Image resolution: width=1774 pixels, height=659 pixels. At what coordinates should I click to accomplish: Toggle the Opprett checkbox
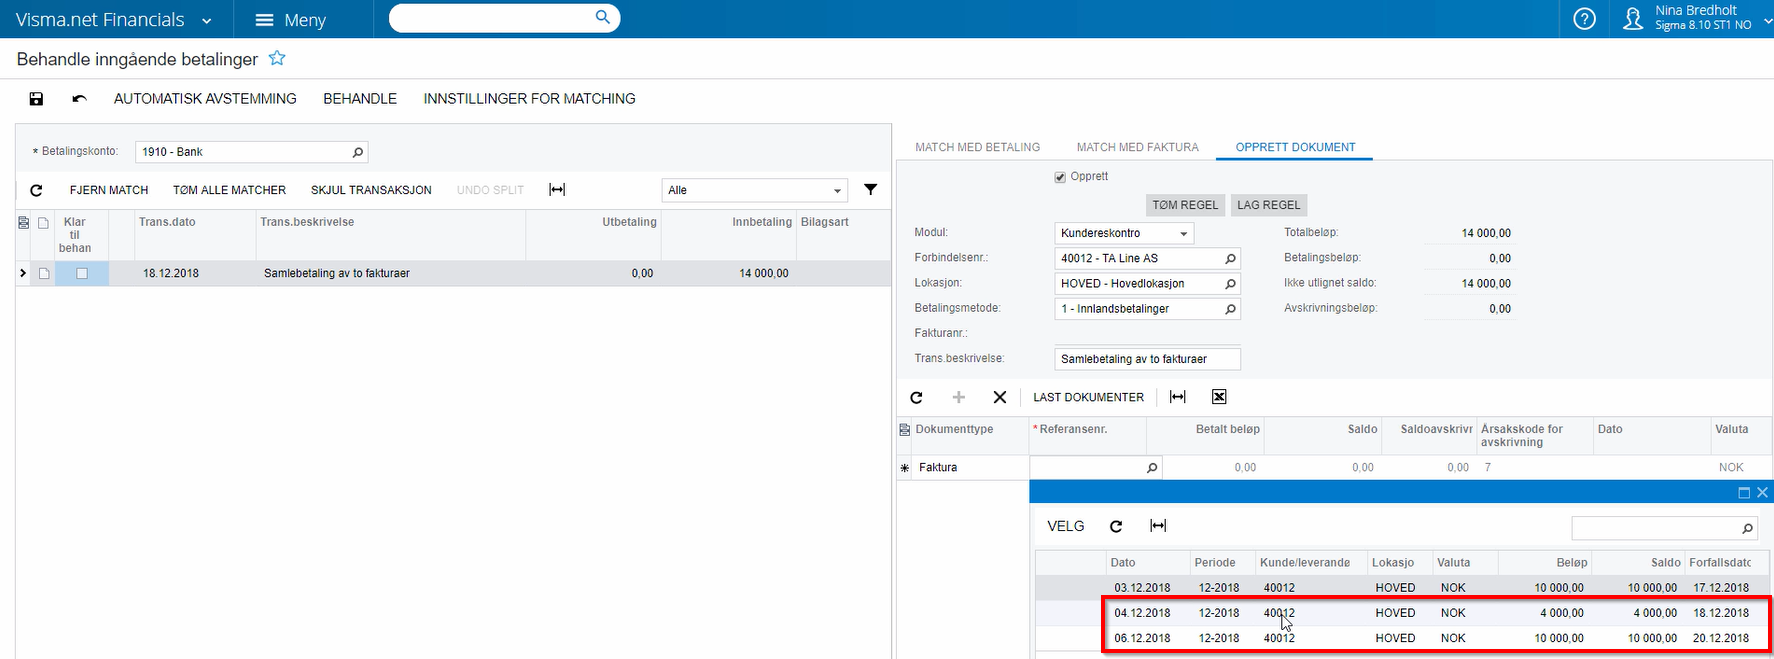(1060, 177)
